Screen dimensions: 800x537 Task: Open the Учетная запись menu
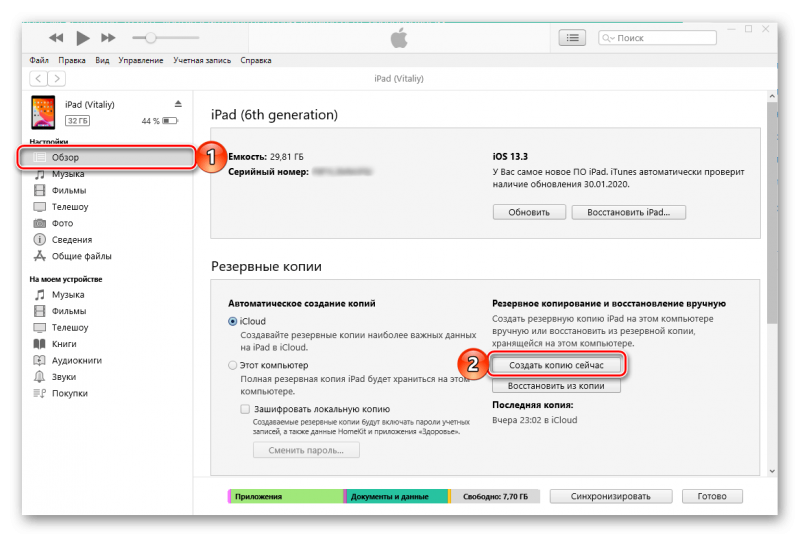202,60
